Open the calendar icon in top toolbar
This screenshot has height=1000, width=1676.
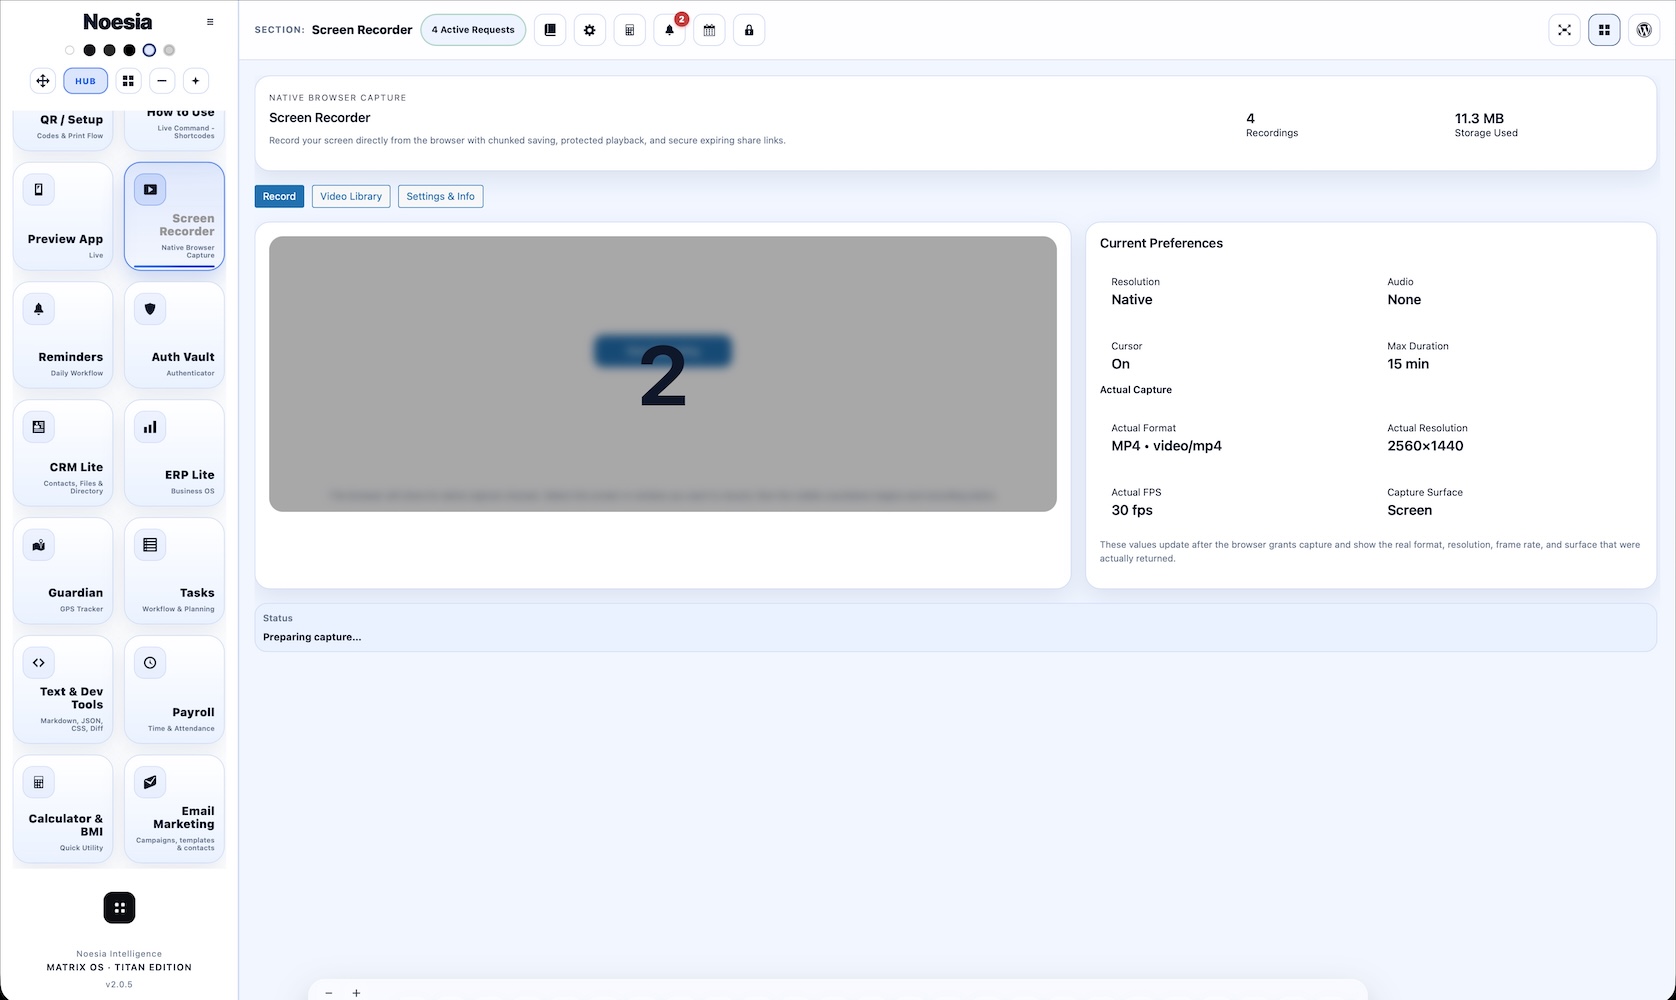[709, 30]
